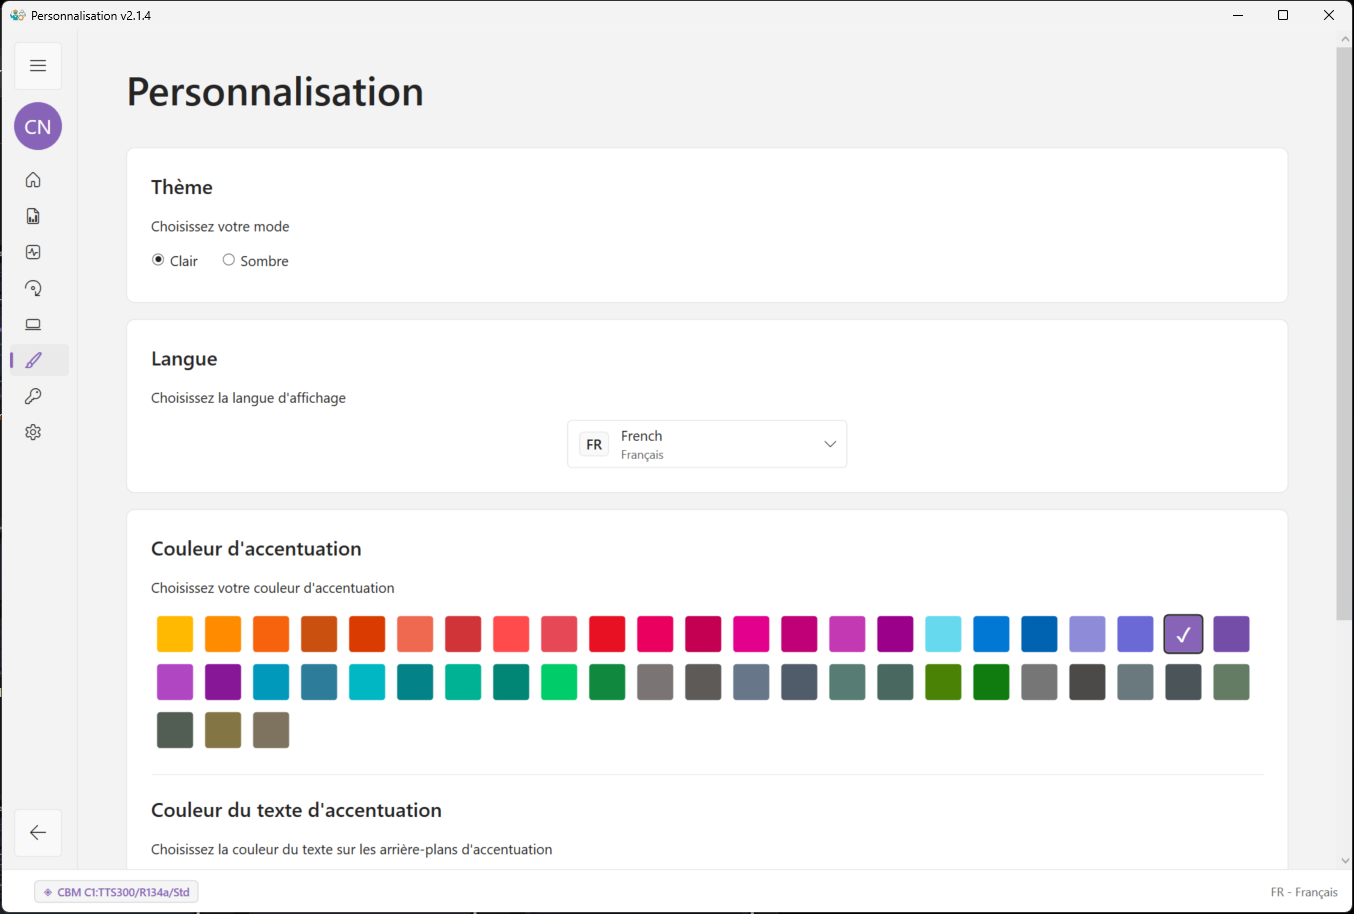Pick the light sky-blue accent swatch
Image resolution: width=1354 pixels, height=914 pixels.
[x=943, y=634]
